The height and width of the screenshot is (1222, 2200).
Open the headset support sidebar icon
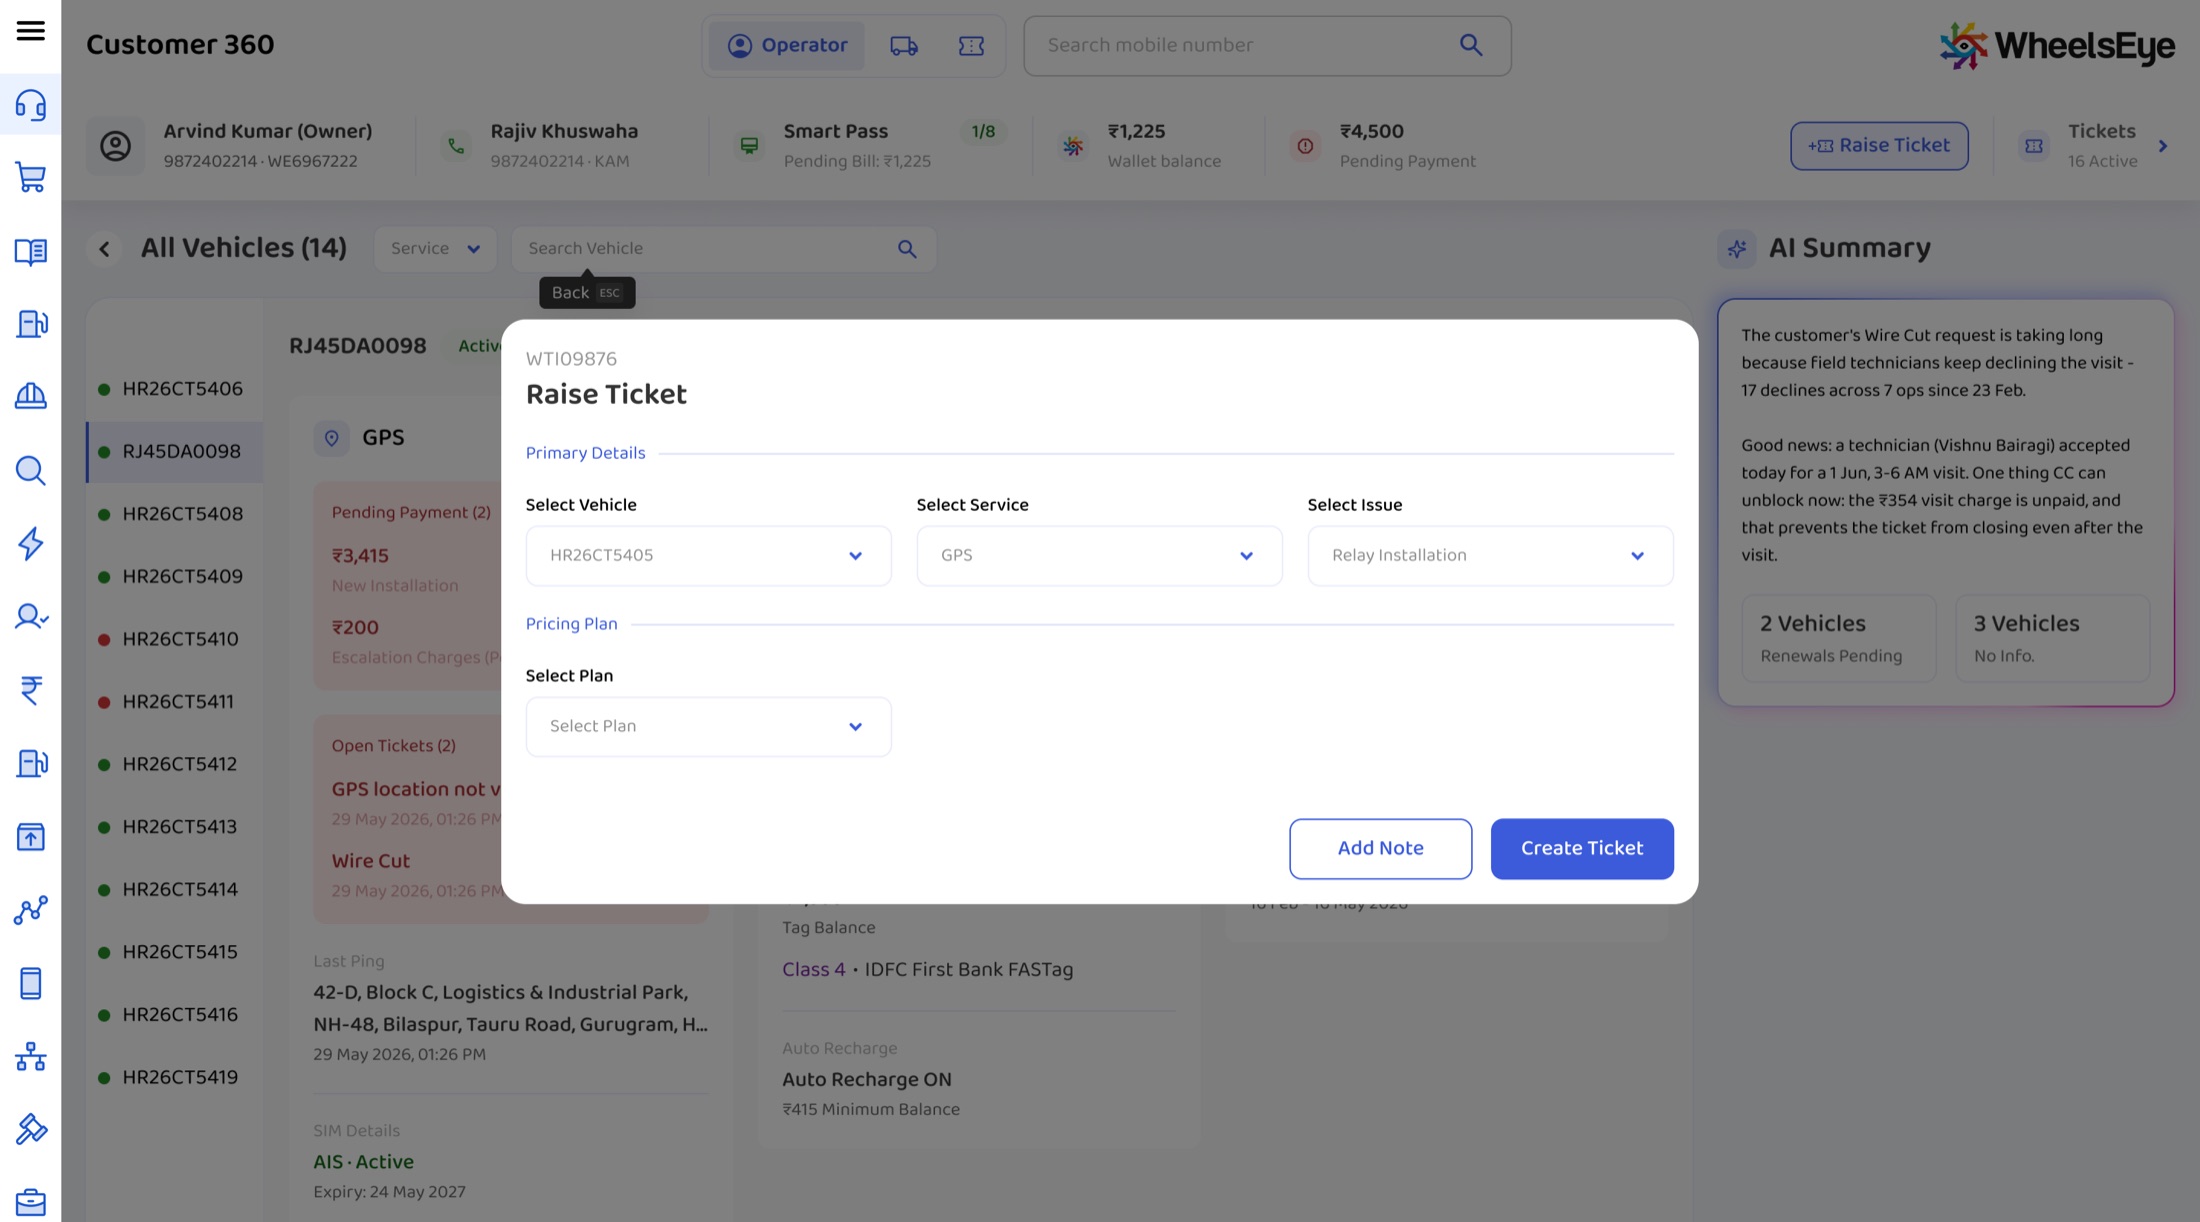[x=30, y=104]
